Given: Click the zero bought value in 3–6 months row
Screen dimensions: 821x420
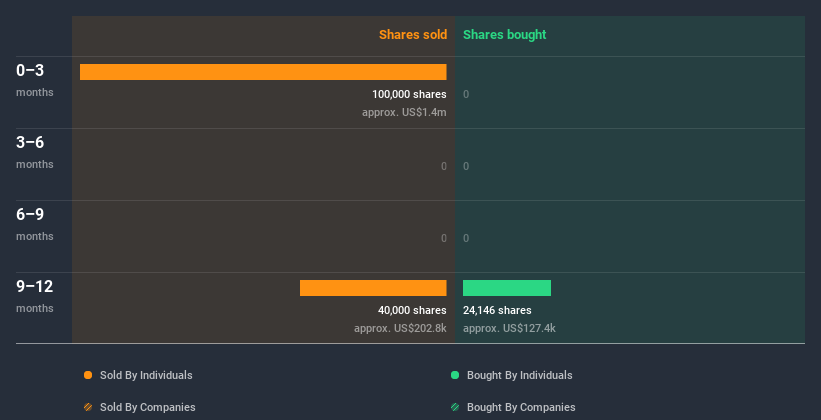Looking at the screenshot, I should 466,166.
